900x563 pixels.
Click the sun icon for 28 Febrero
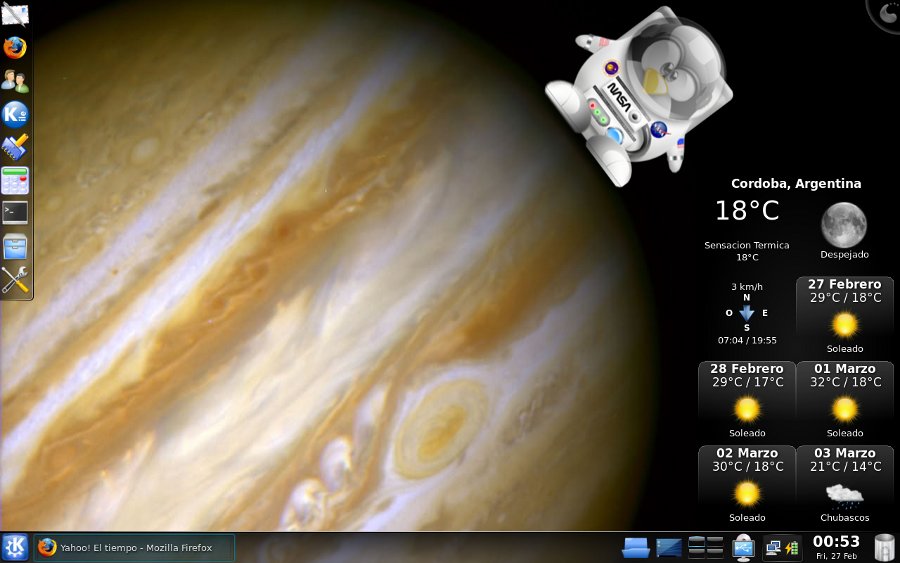(x=747, y=409)
